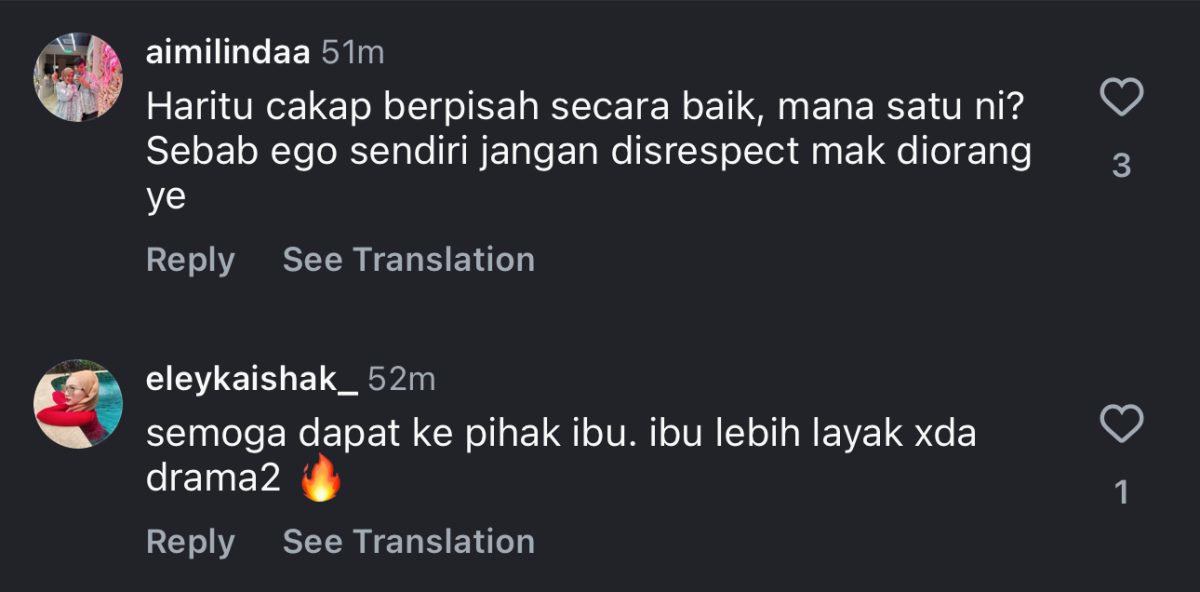Click the 52m timestamp
1200x592 pixels.
tap(402, 379)
